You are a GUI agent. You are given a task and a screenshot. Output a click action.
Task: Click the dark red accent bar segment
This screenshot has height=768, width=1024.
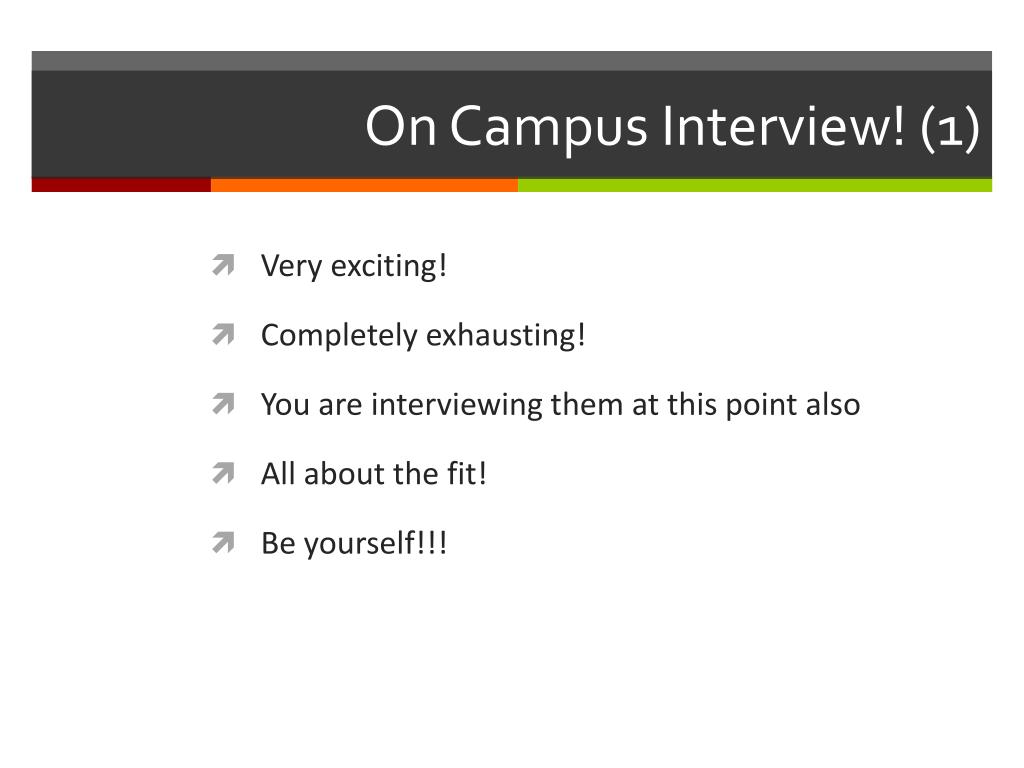point(121,185)
